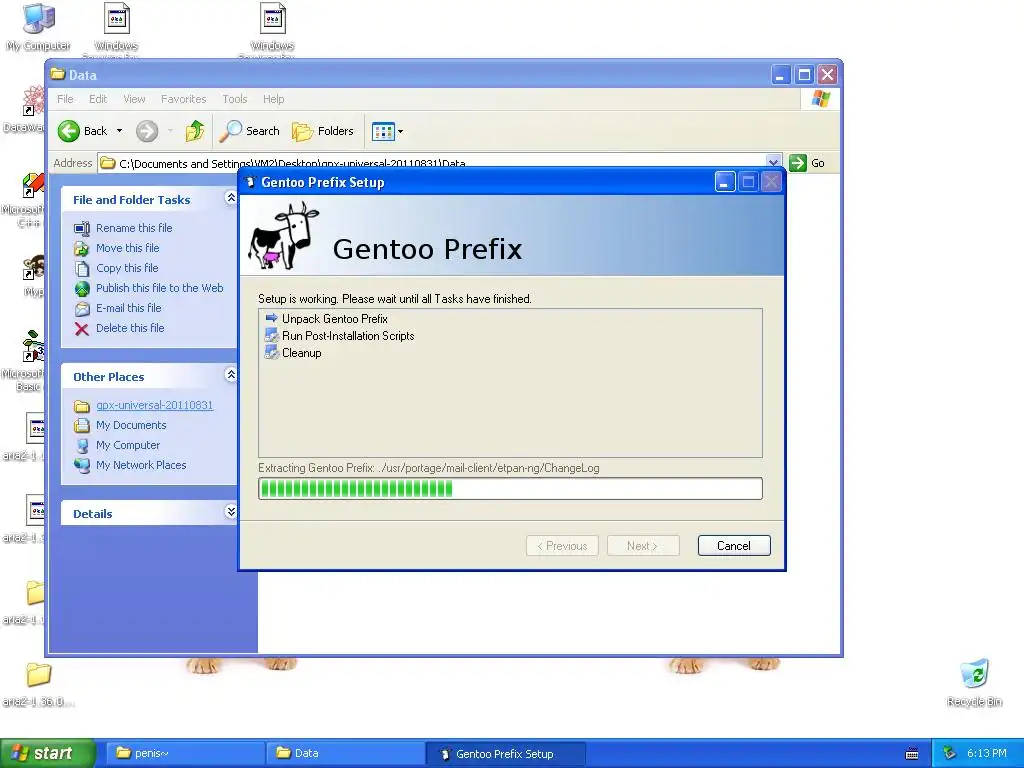Toggle the Folders pane button

coord(323,131)
